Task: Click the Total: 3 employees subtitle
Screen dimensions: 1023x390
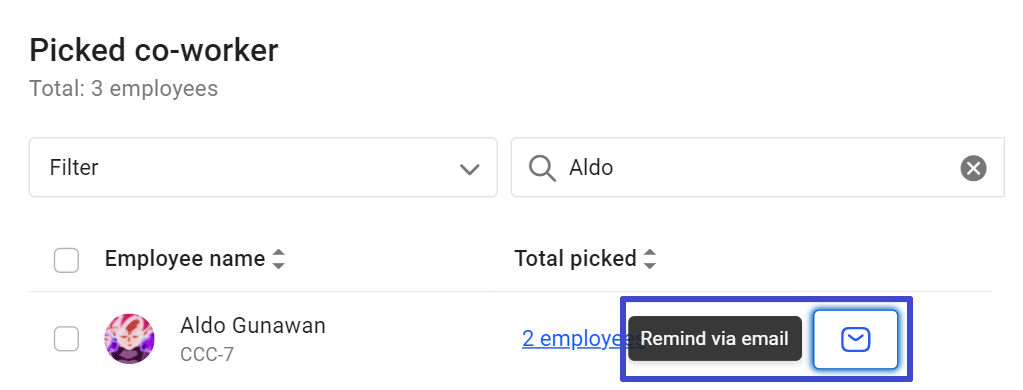Action: coord(123,88)
